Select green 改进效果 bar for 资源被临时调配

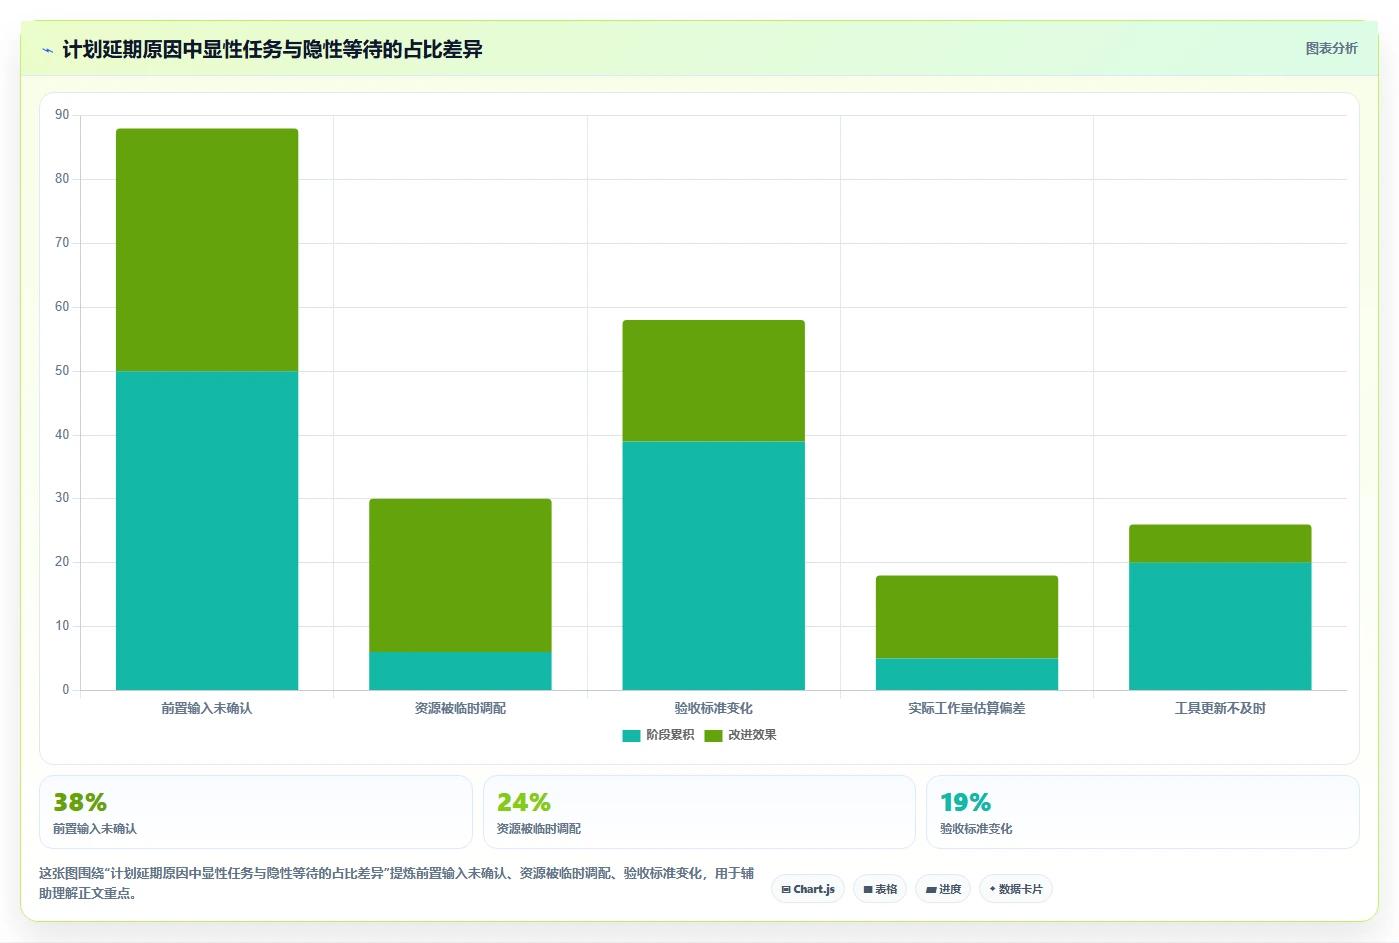[460, 575]
